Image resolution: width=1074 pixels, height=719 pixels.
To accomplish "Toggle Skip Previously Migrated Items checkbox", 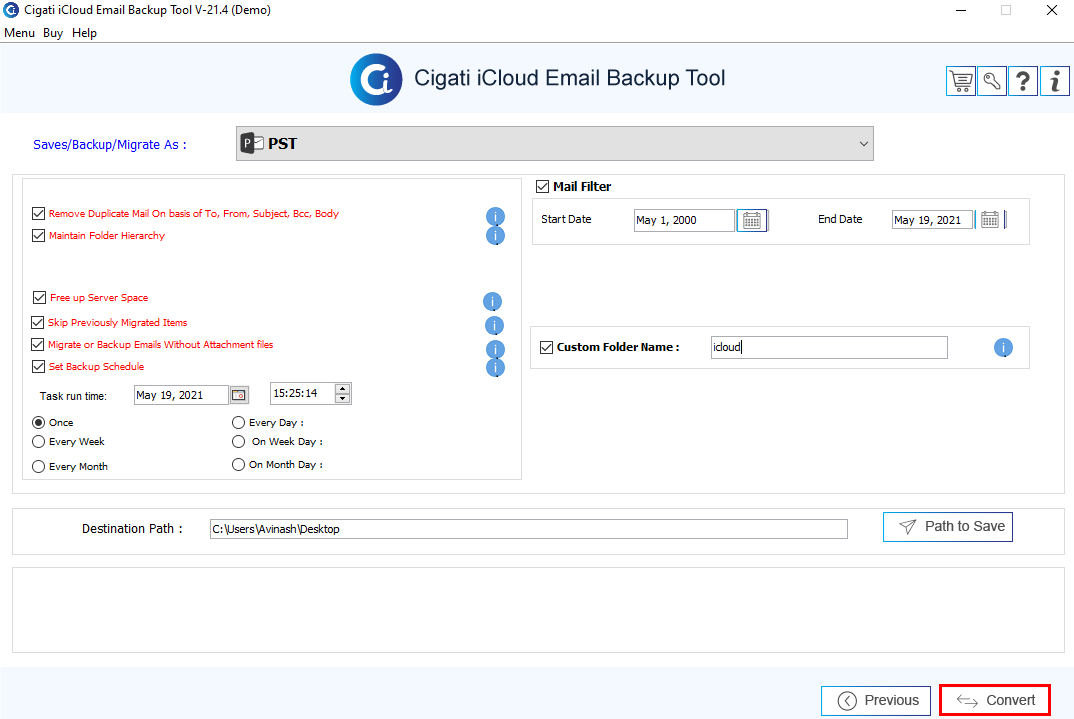I will (38, 322).
